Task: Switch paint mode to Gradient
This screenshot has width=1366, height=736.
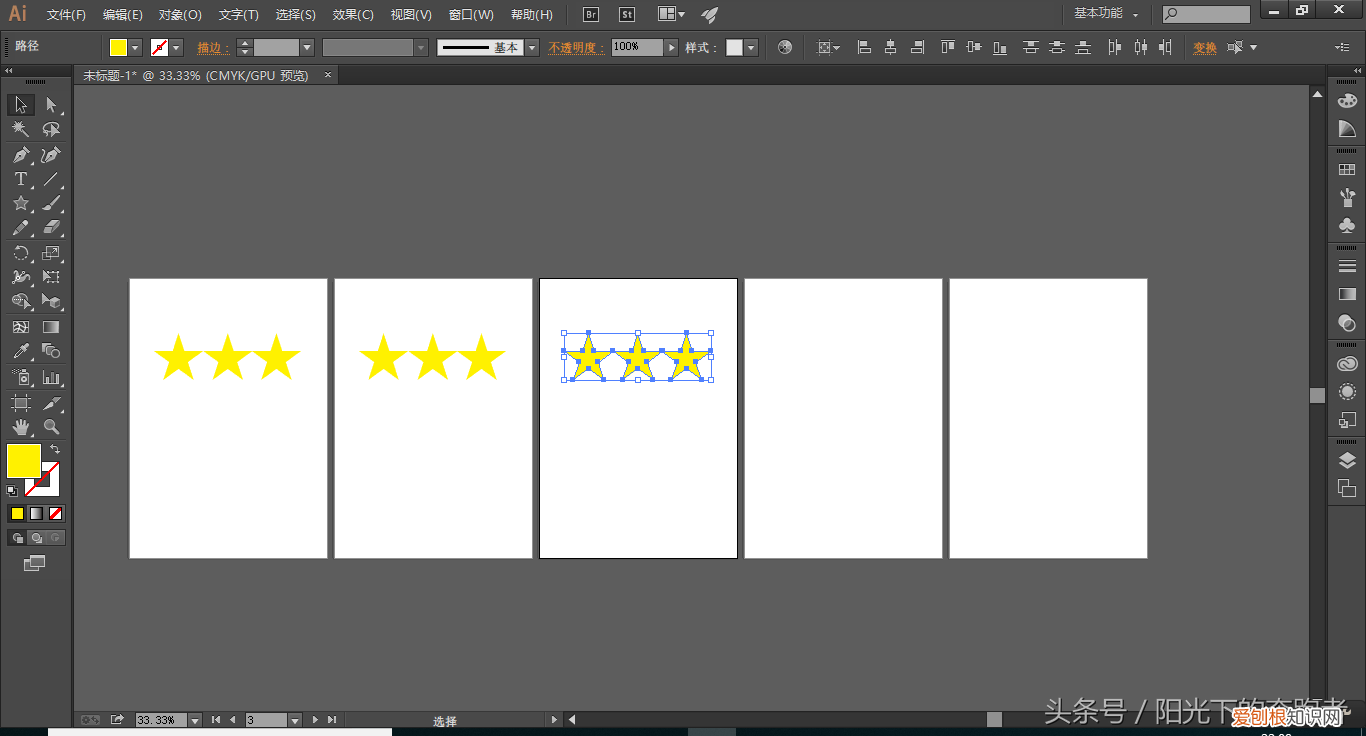Action: (x=36, y=513)
